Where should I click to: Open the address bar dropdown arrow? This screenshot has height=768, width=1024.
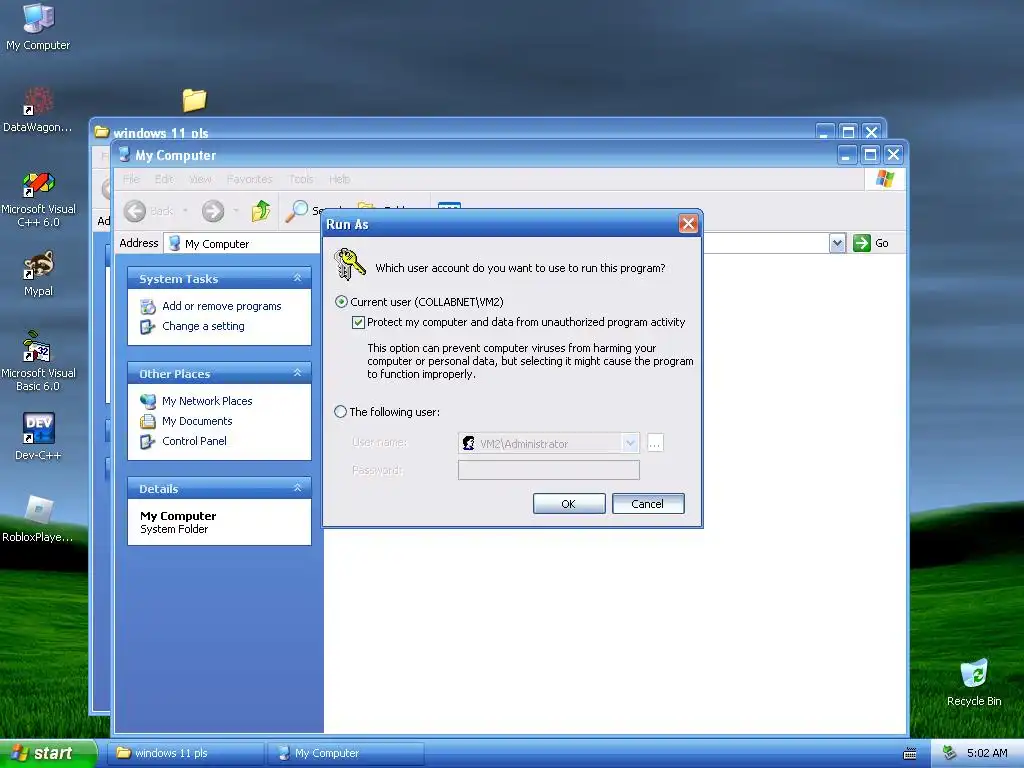click(837, 244)
